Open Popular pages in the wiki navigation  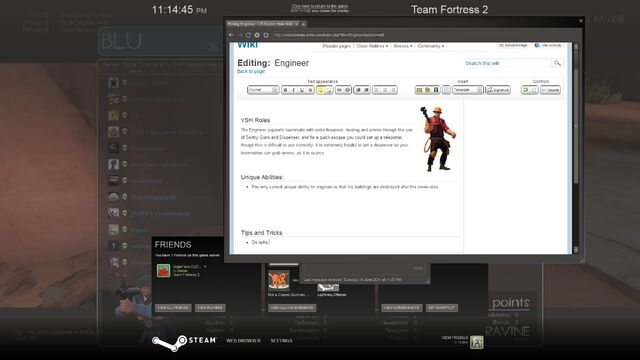click(x=337, y=46)
